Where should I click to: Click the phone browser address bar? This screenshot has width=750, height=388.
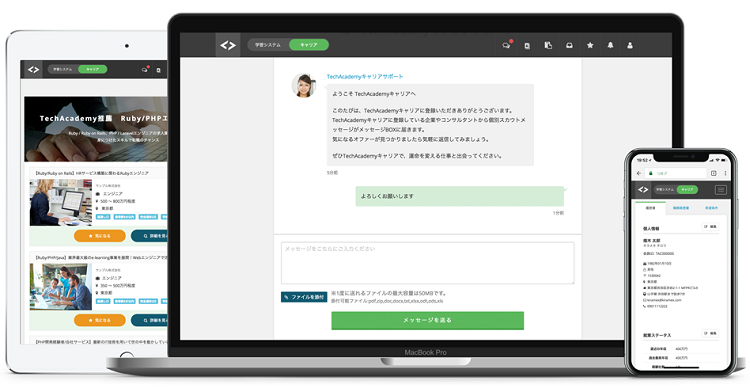pos(676,173)
